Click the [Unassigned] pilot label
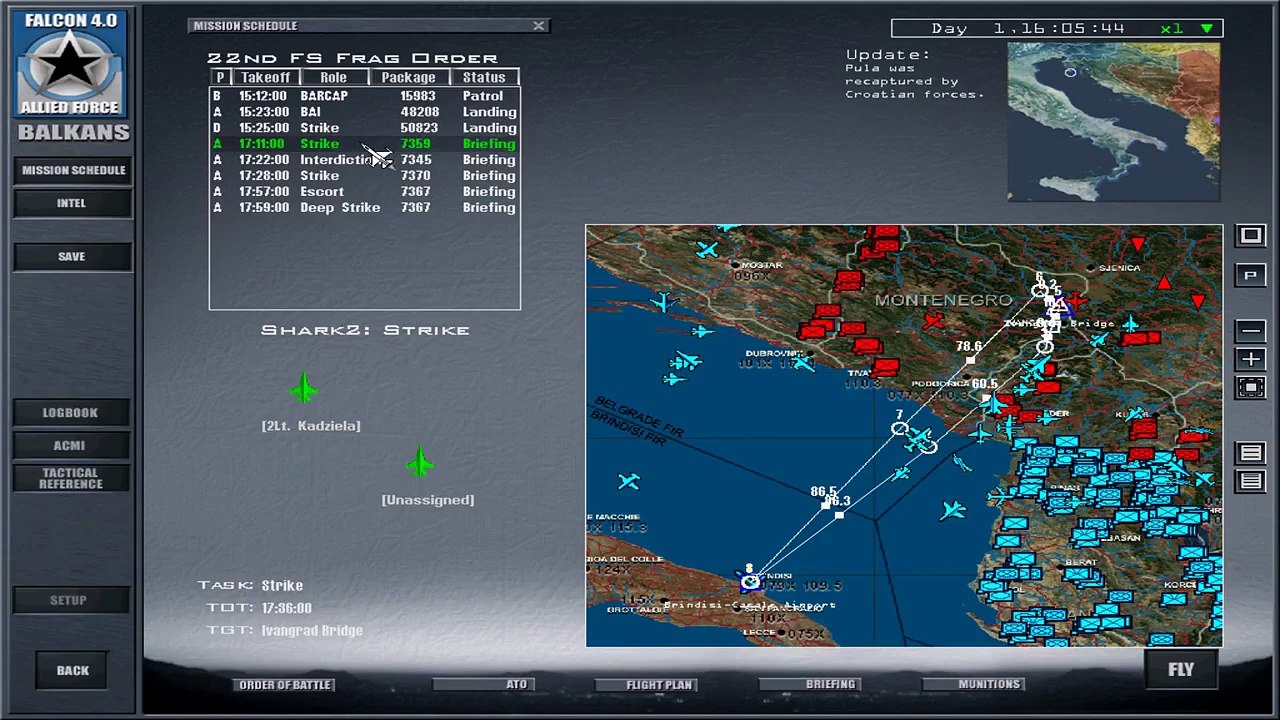The image size is (1280, 720). click(428, 500)
